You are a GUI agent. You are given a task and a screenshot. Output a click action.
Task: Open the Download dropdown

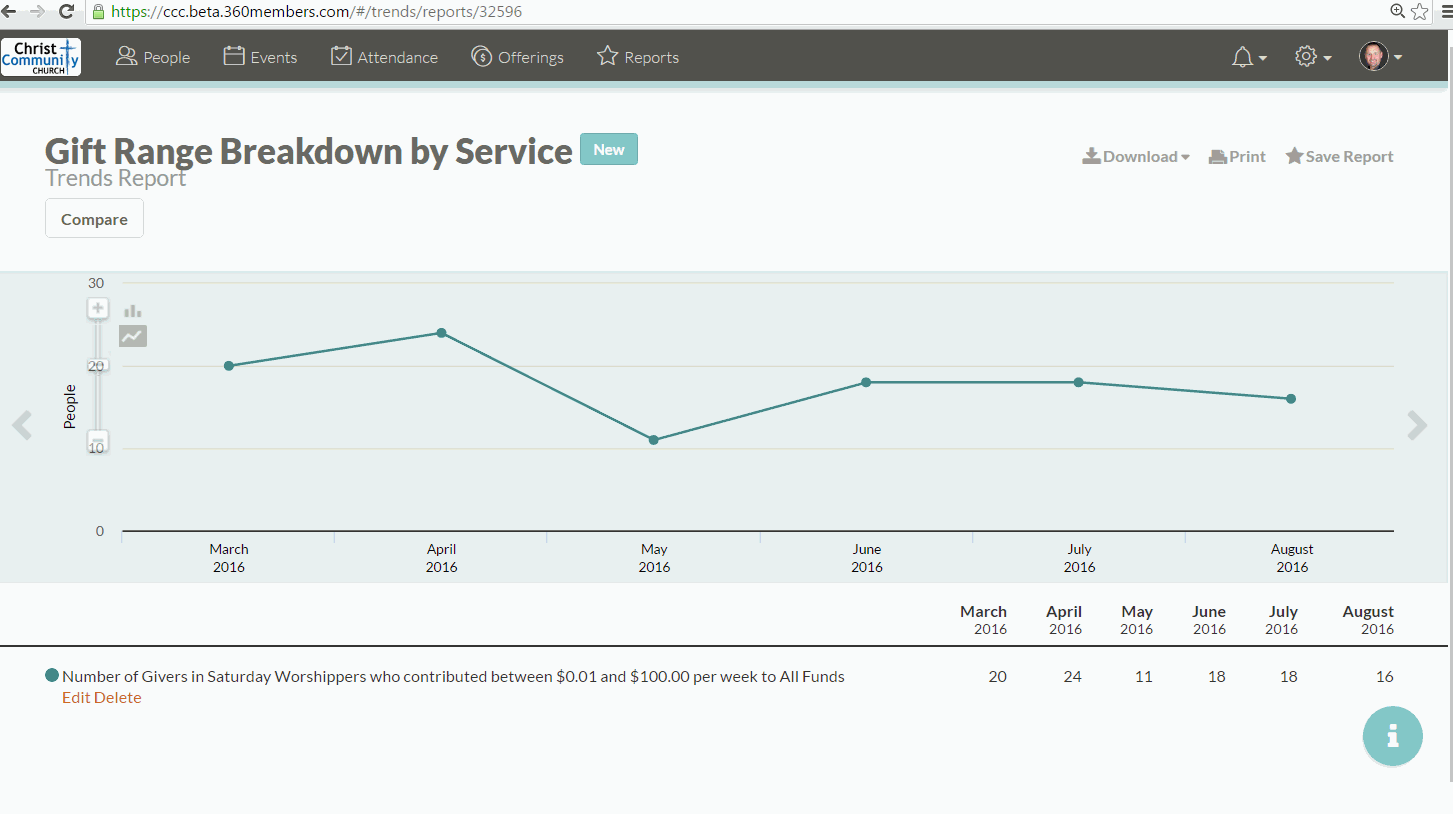click(x=1136, y=157)
